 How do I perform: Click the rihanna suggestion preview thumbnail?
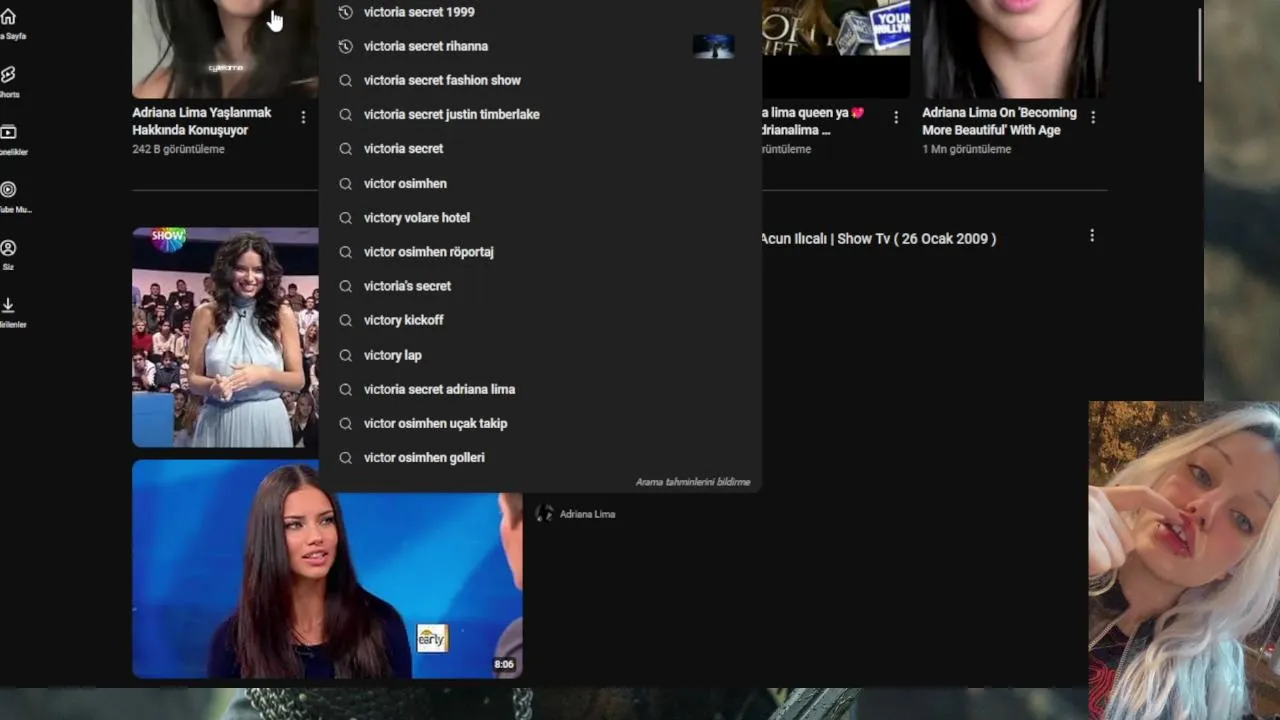pos(713,46)
